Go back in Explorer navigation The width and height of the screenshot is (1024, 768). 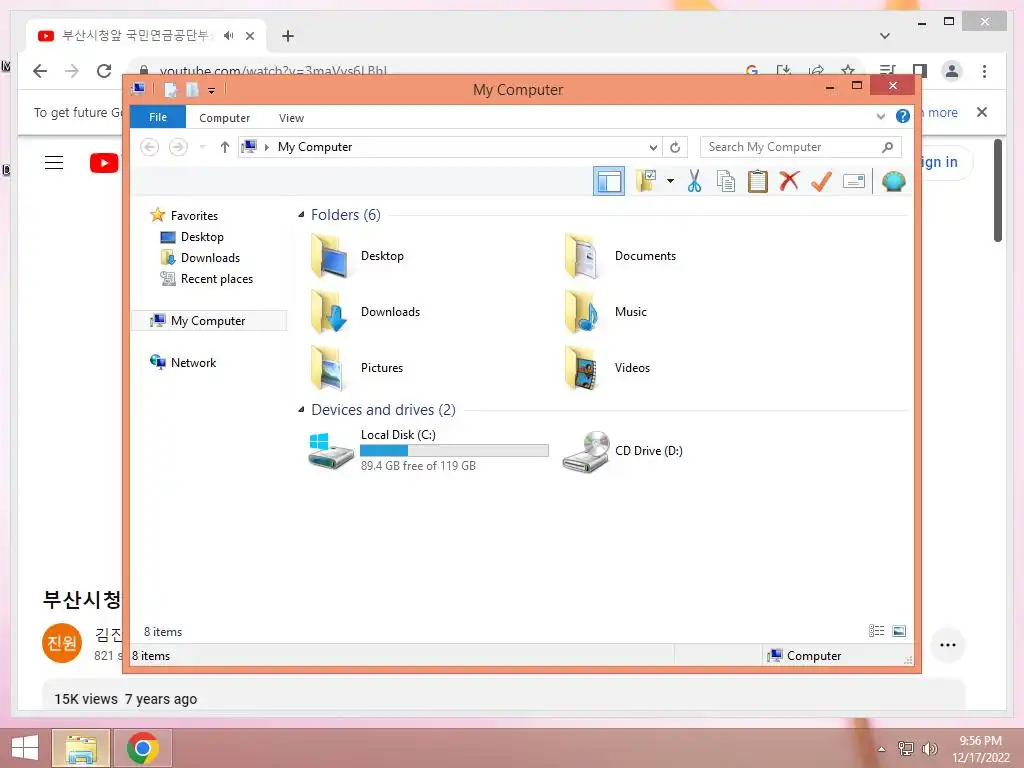click(x=150, y=147)
